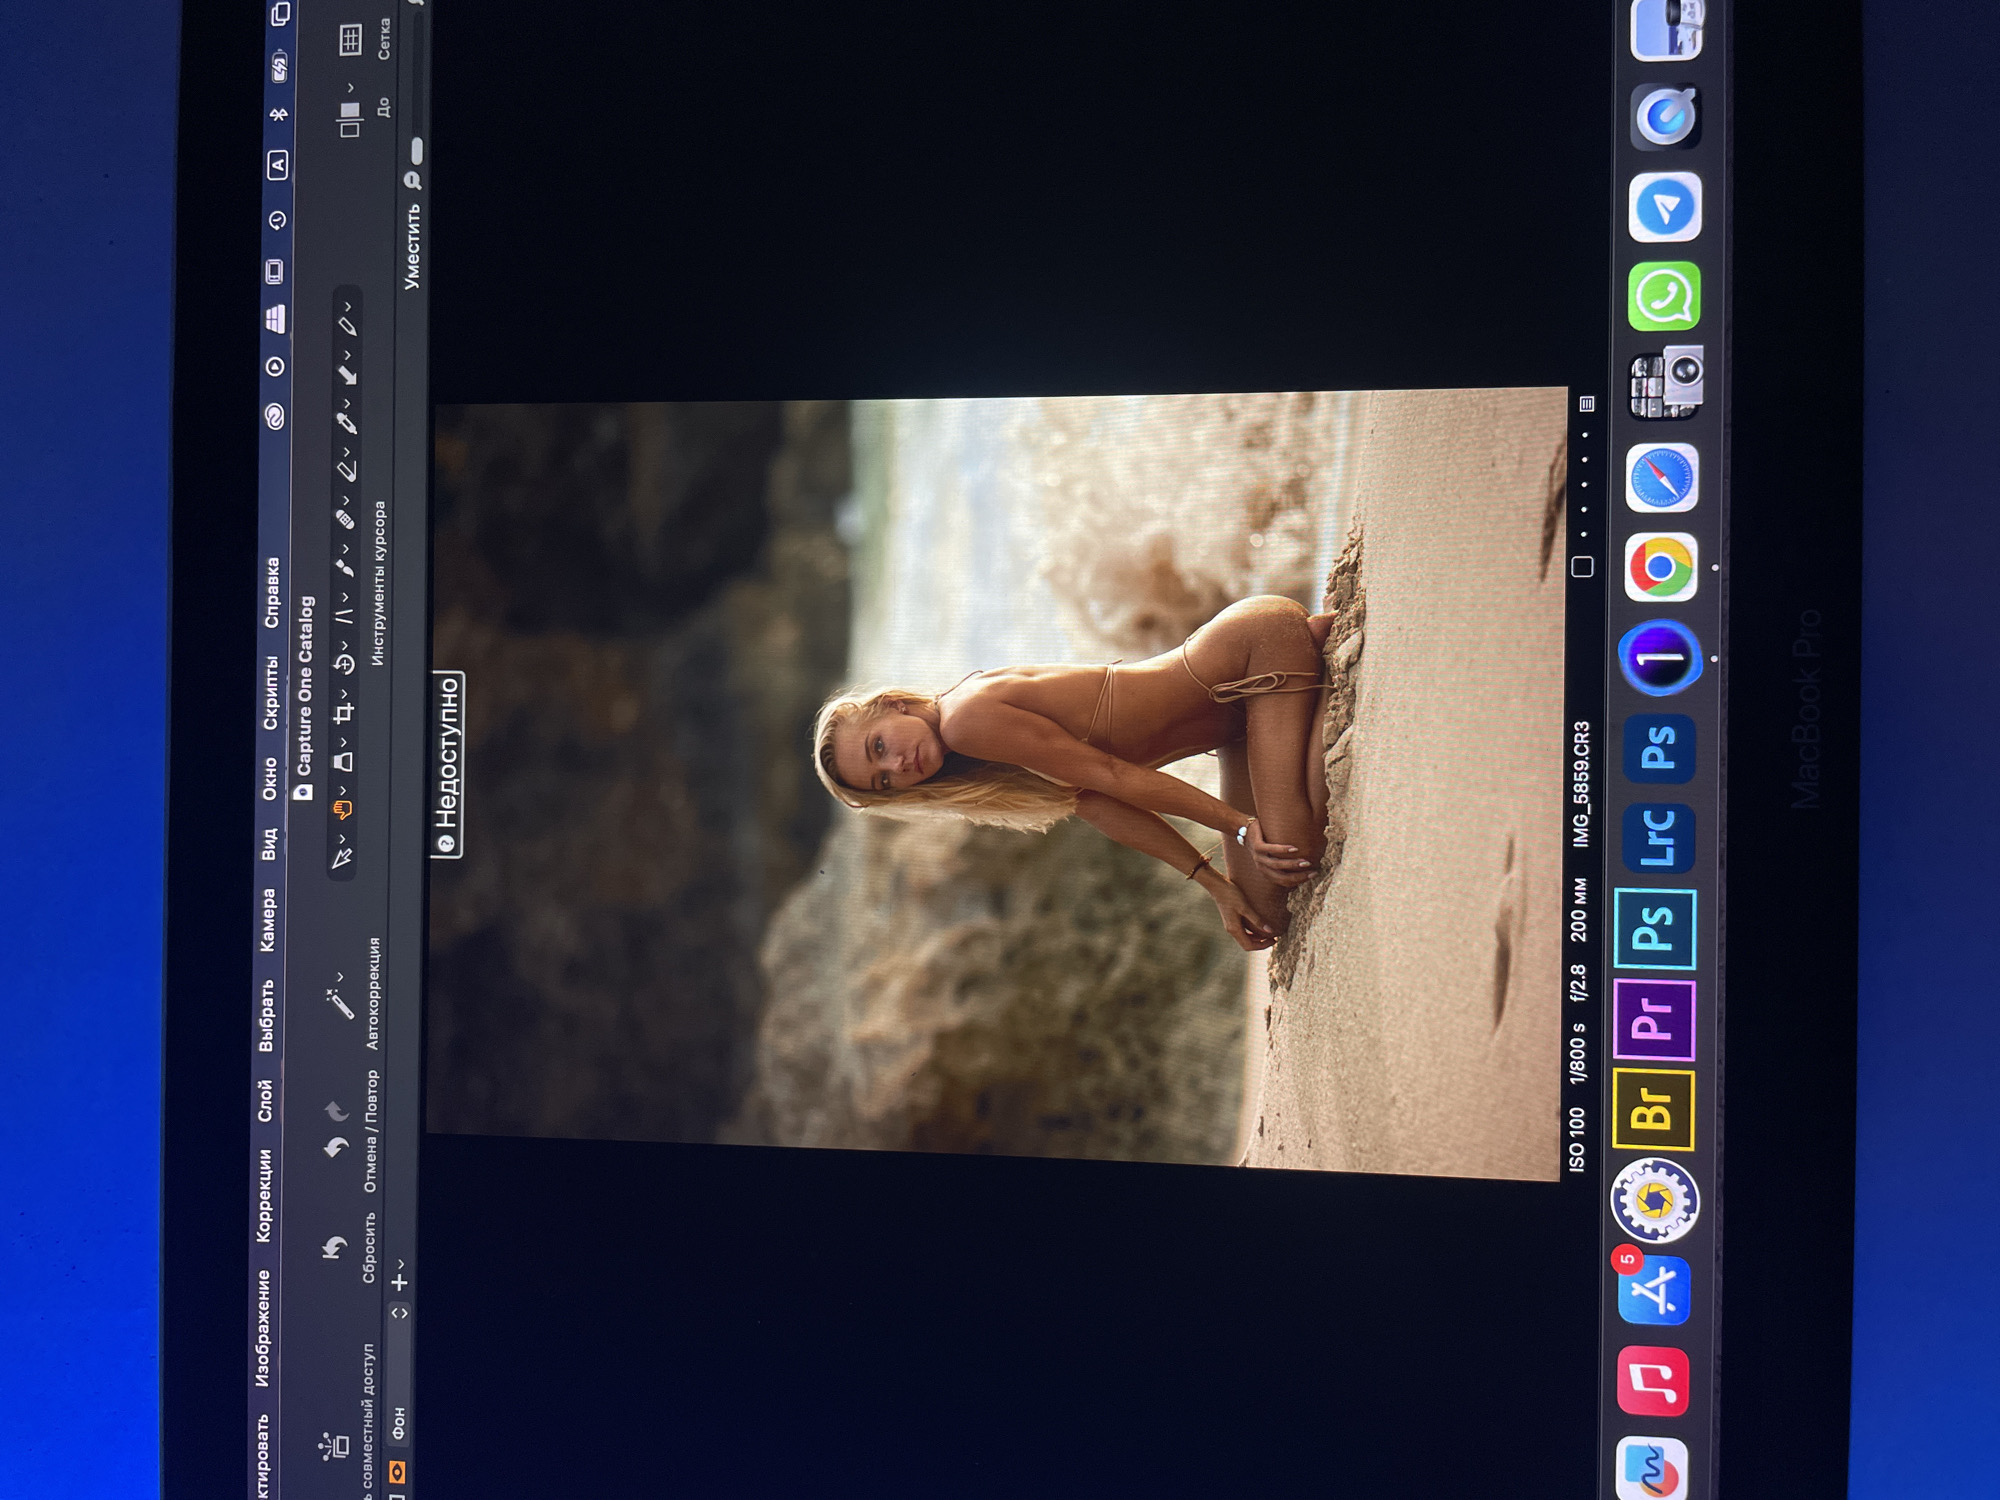Viewport: 2000px width, 1500px height.
Task: Open chevron next to До before icon
Action: [350, 88]
